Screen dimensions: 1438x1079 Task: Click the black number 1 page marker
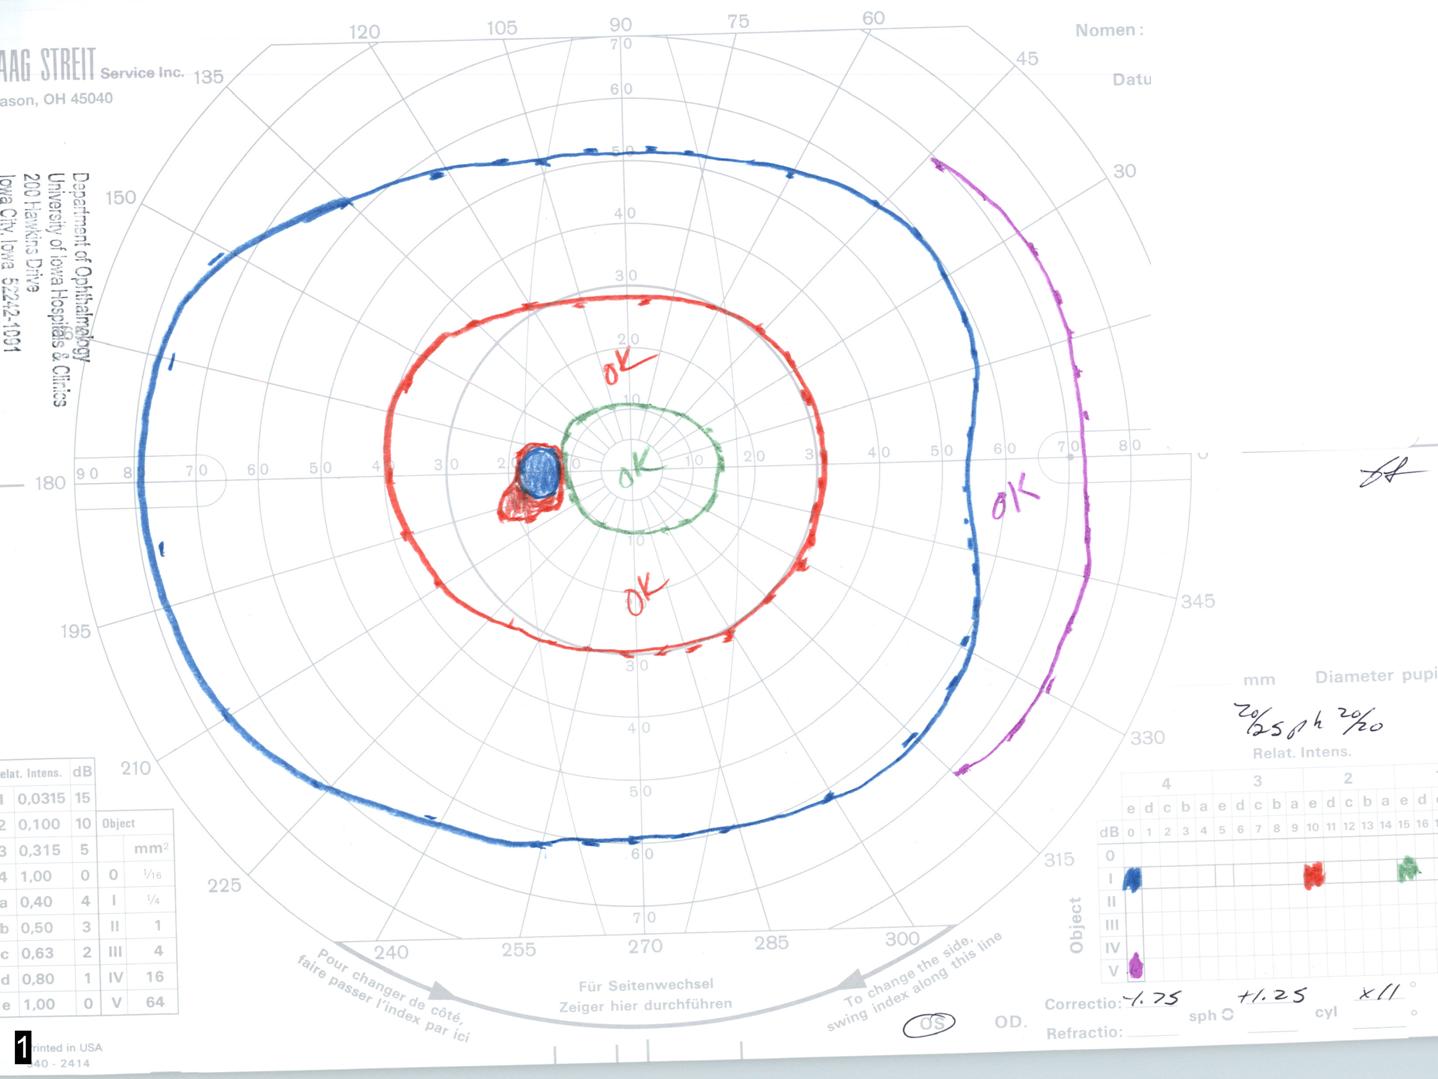coord(23,1046)
